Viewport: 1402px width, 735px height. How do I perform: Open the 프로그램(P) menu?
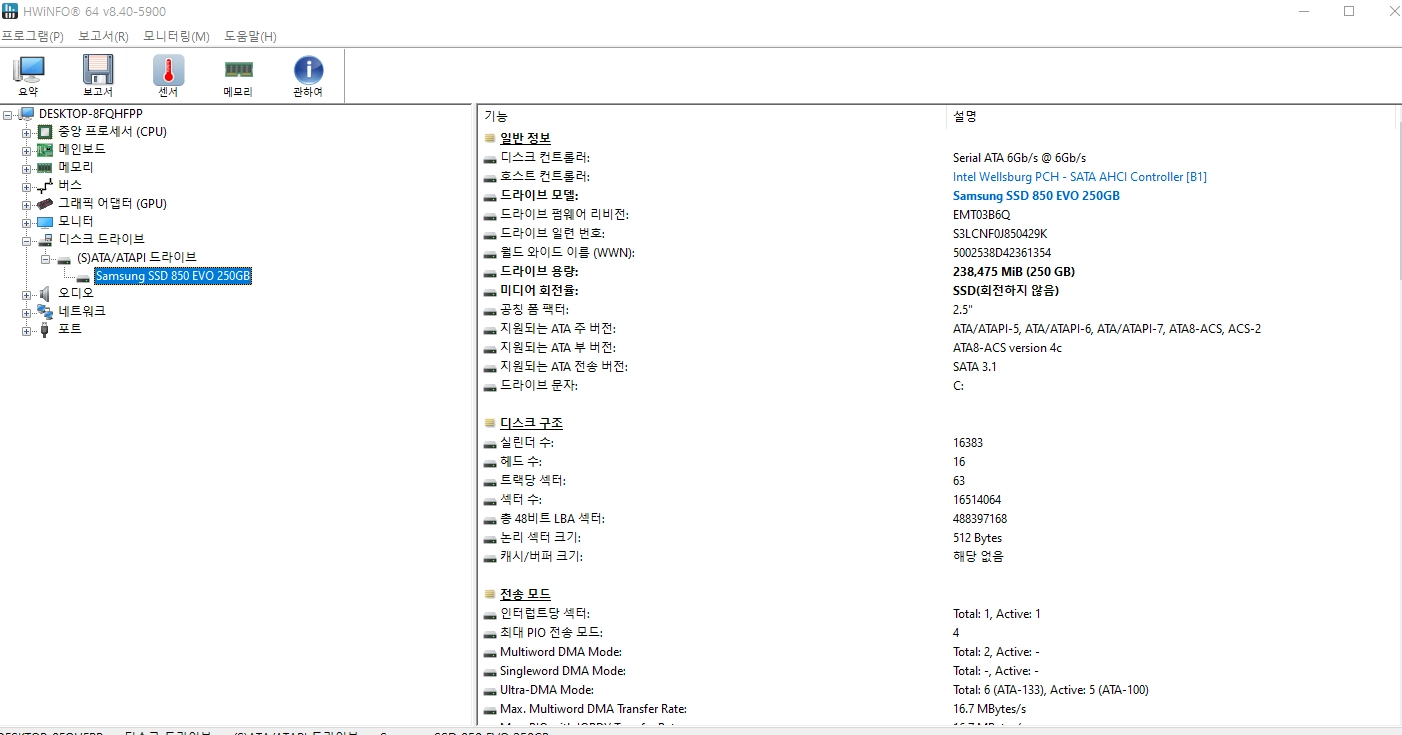click(32, 36)
